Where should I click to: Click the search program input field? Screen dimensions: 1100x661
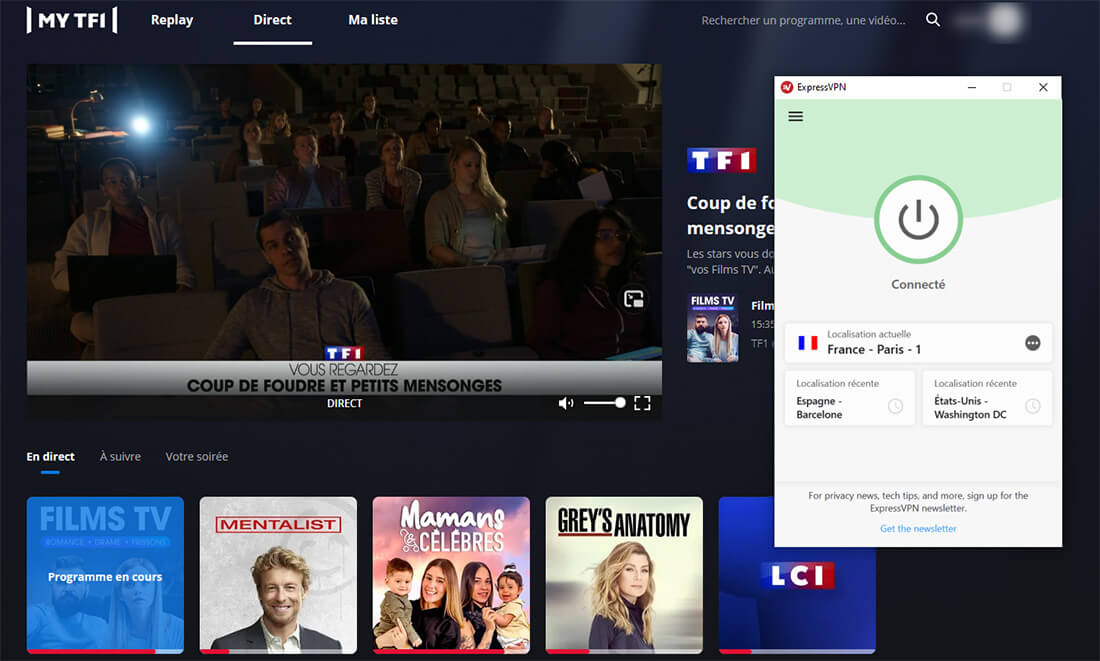(803, 20)
